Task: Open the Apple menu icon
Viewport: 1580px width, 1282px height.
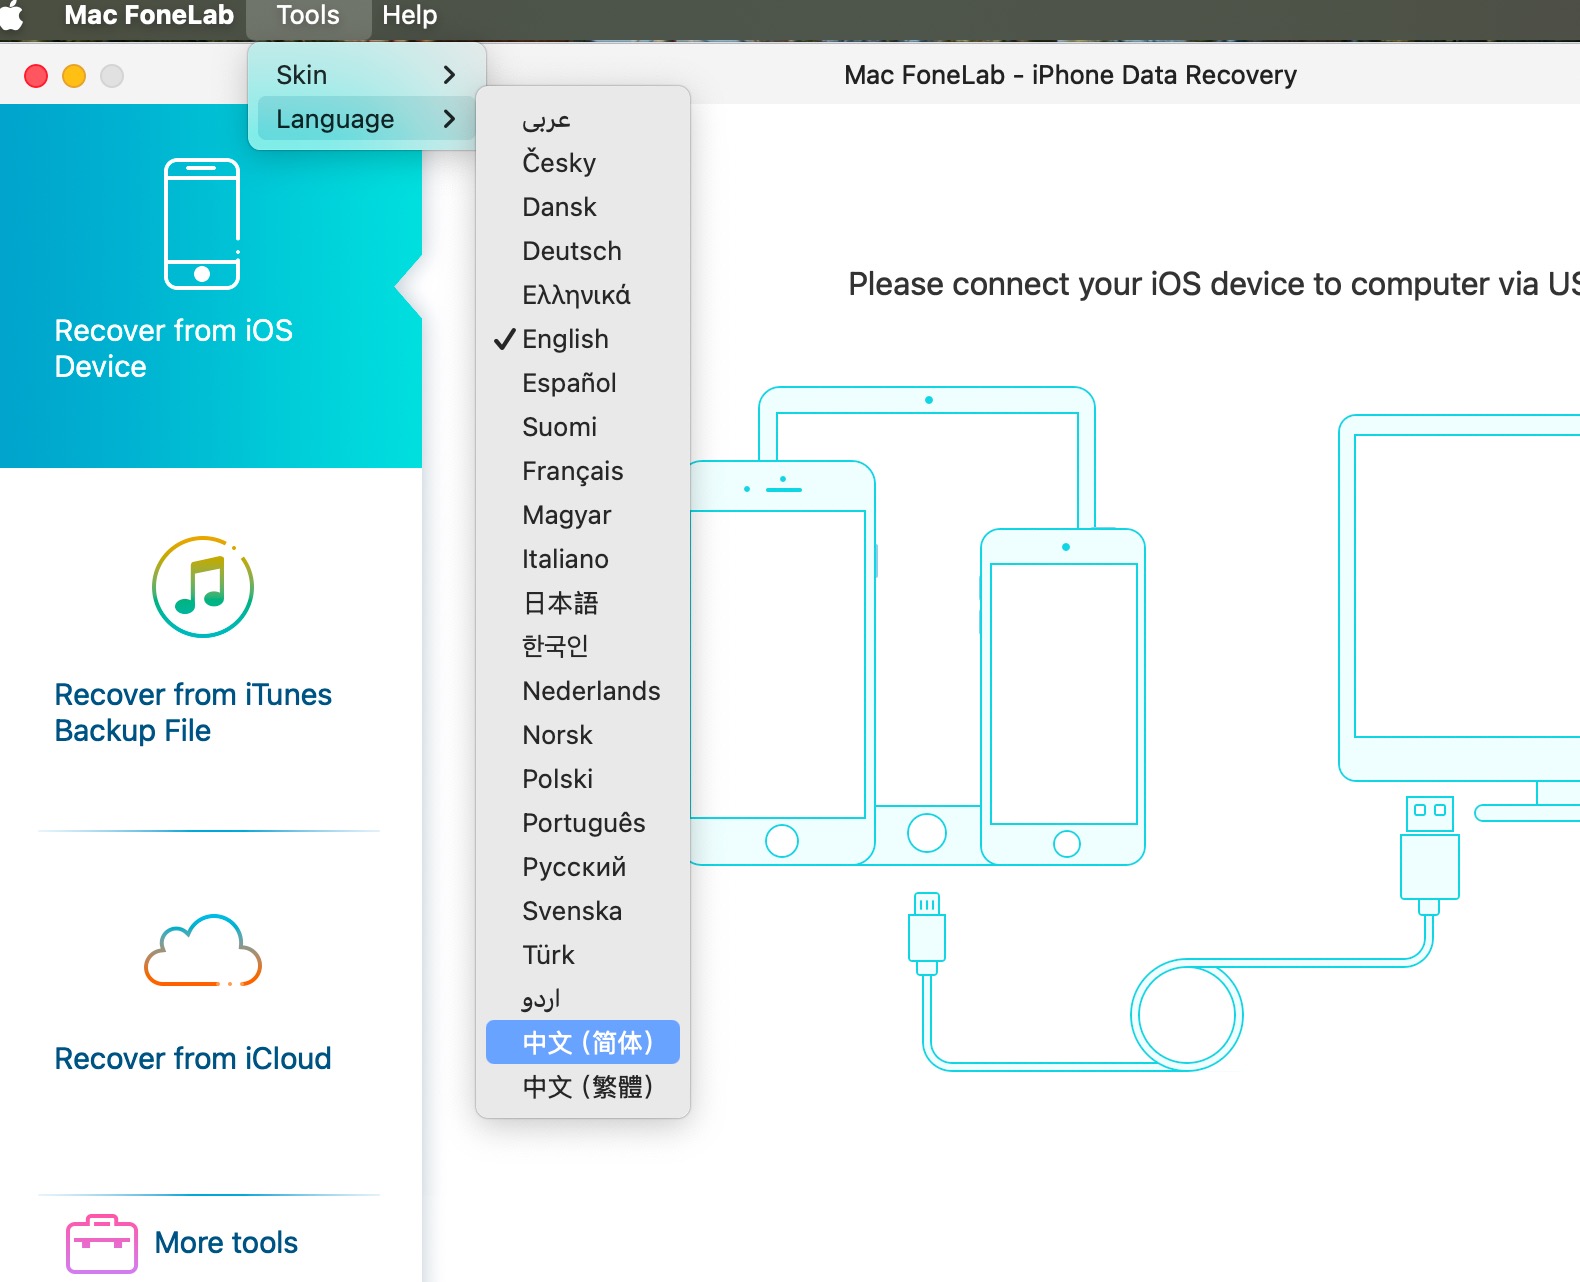Action: pos(12,16)
